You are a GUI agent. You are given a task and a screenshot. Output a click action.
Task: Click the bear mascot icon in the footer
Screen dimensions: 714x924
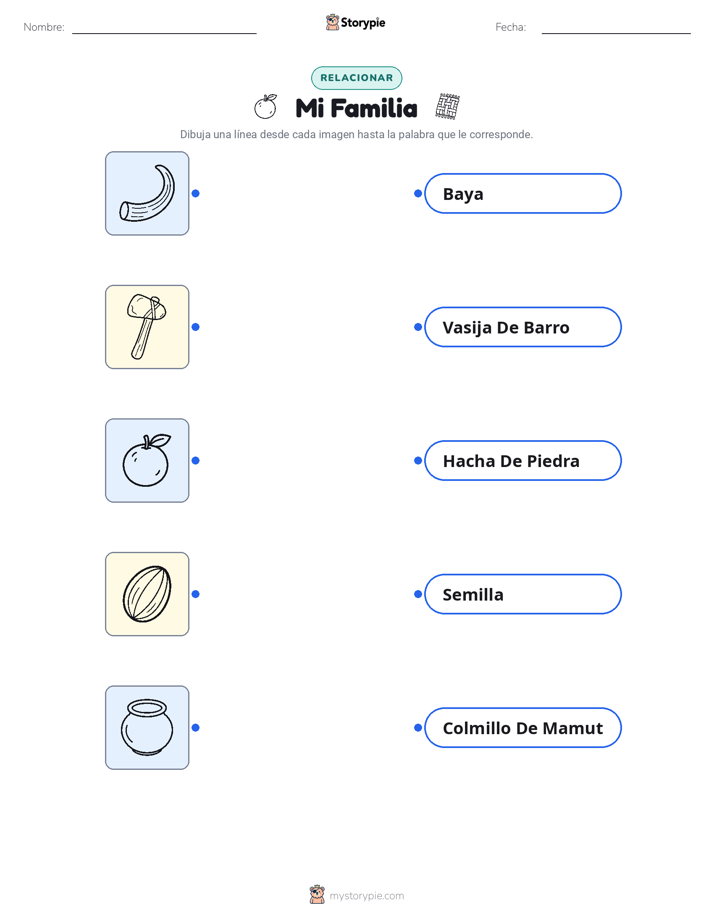[x=317, y=895]
